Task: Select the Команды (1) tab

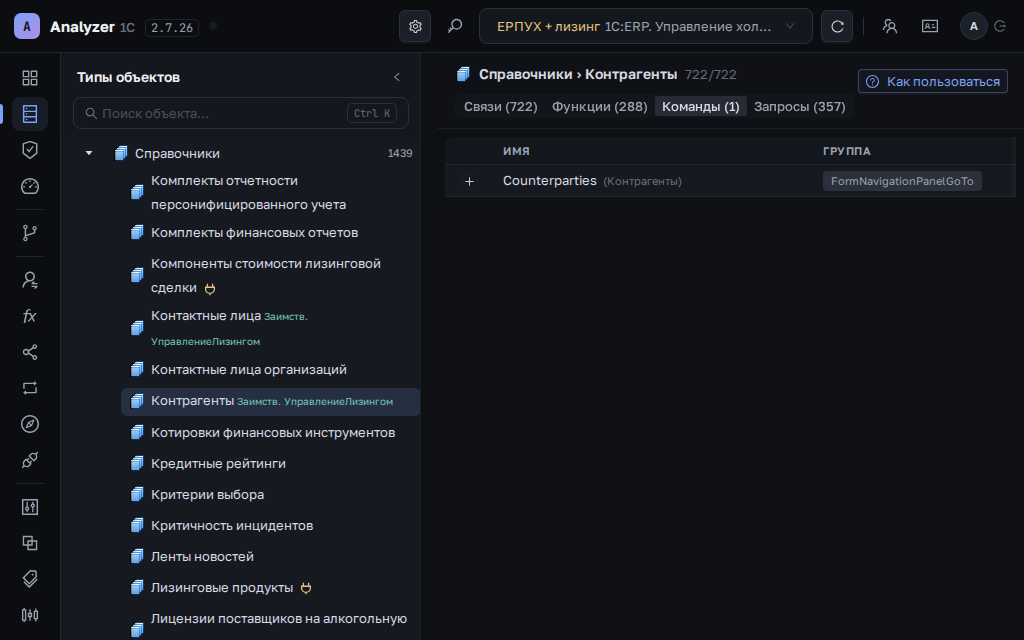Action: [x=701, y=106]
